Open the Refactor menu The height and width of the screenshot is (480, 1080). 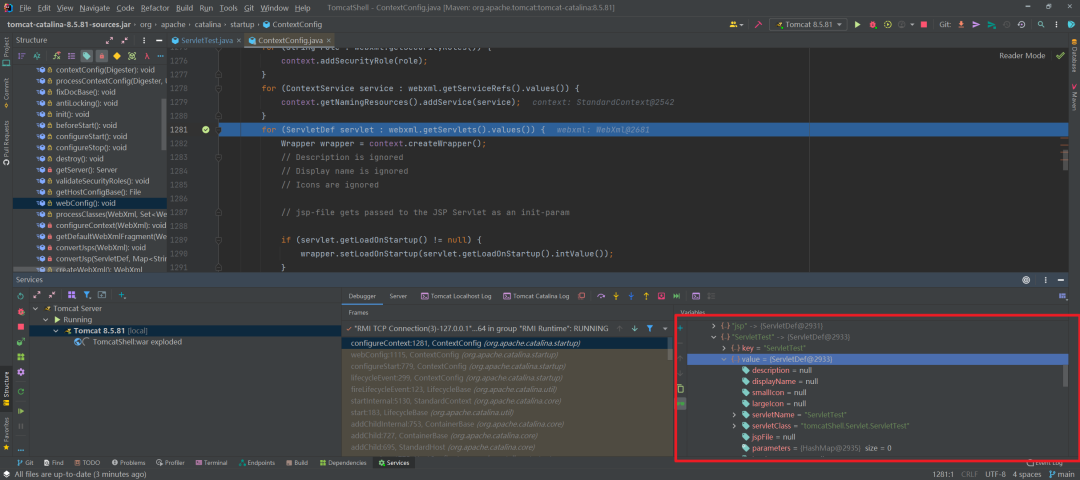155,8
